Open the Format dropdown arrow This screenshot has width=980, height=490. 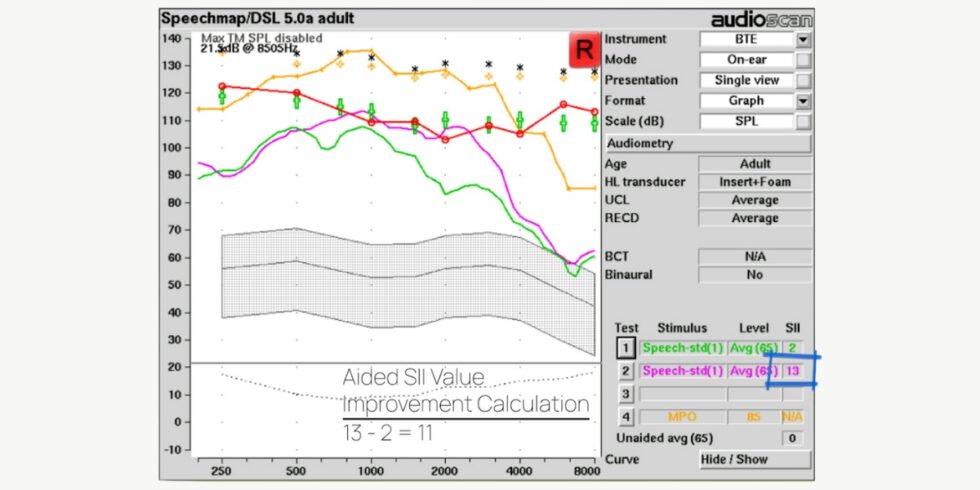pos(803,101)
